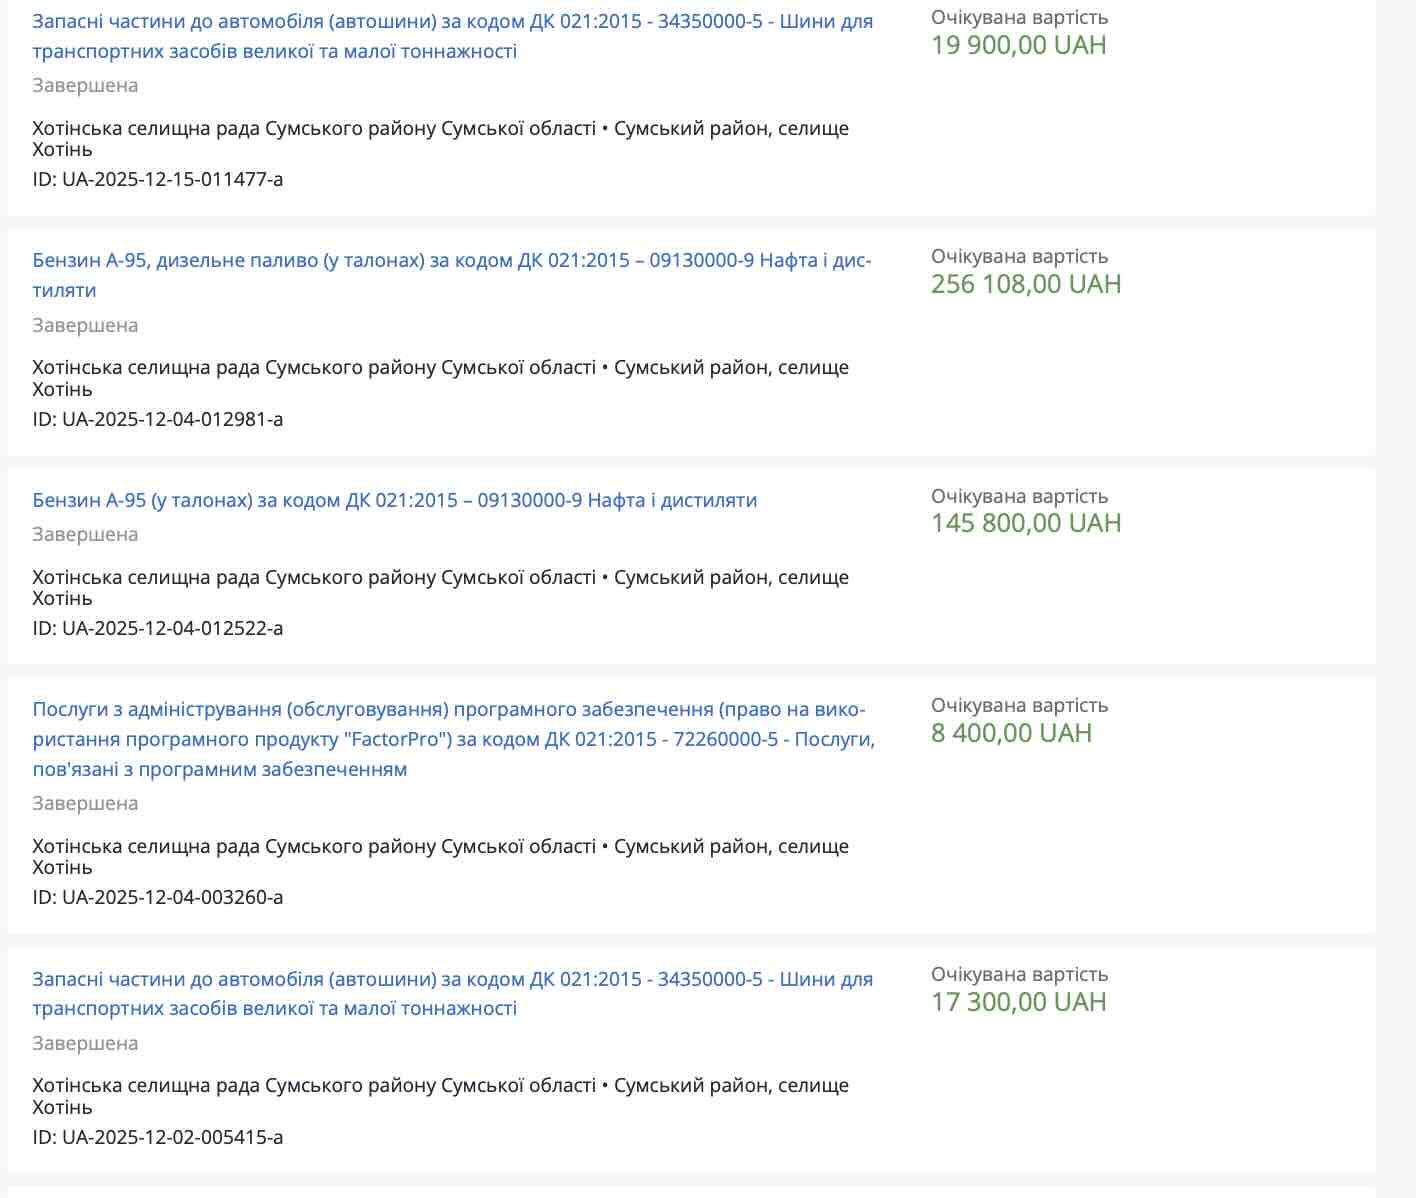Viewport: 1416px width, 1198px height.
Task: Open the FactorPro software services tender link
Action: coord(453,739)
